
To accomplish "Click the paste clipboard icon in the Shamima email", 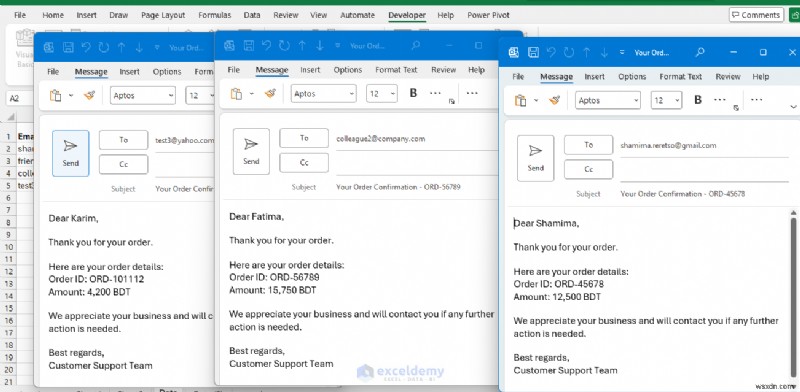I will [520, 101].
